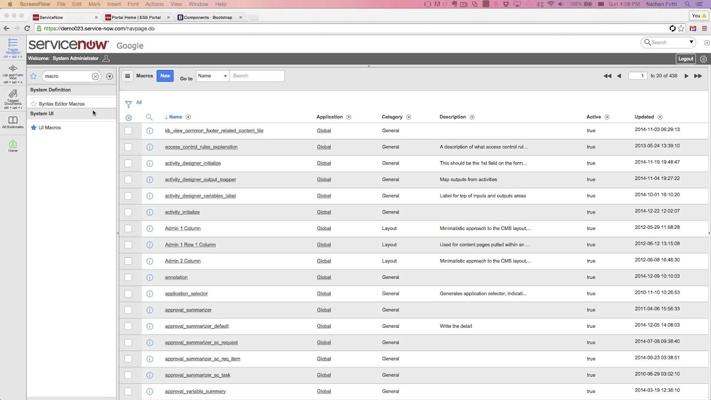Open the Edit menu in the macOS menu bar
Screen dimensions: 711x400
tap(77, 4)
